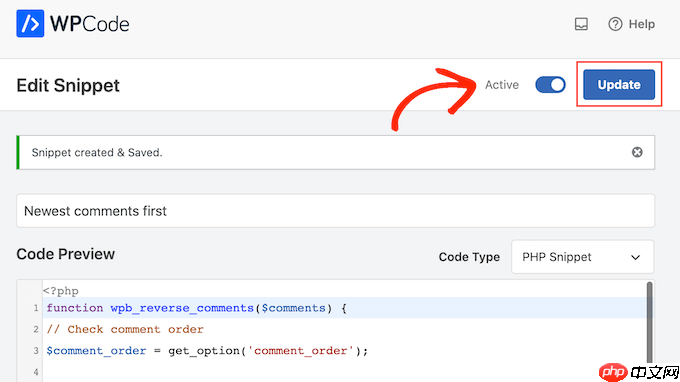
Task: Click the get_option('comment_order') code line
Action: [207, 350]
